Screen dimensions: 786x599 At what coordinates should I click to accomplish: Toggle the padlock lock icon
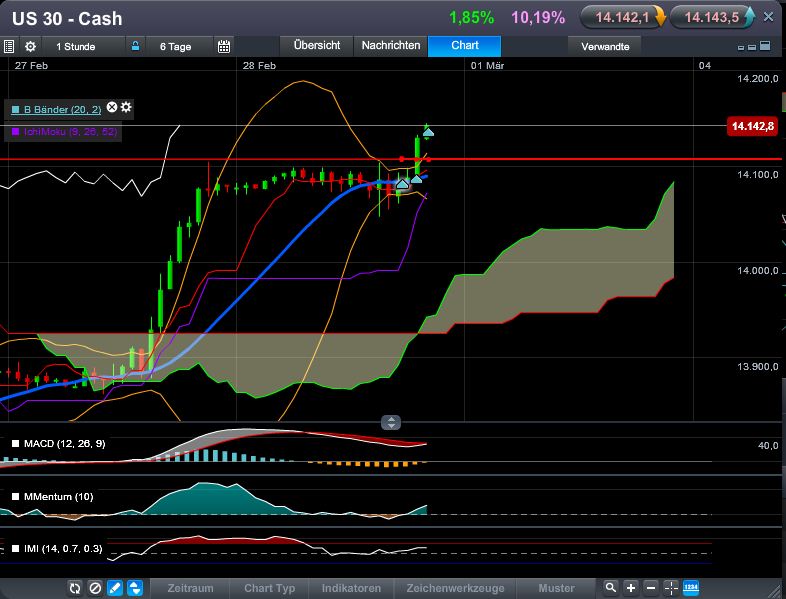135,46
